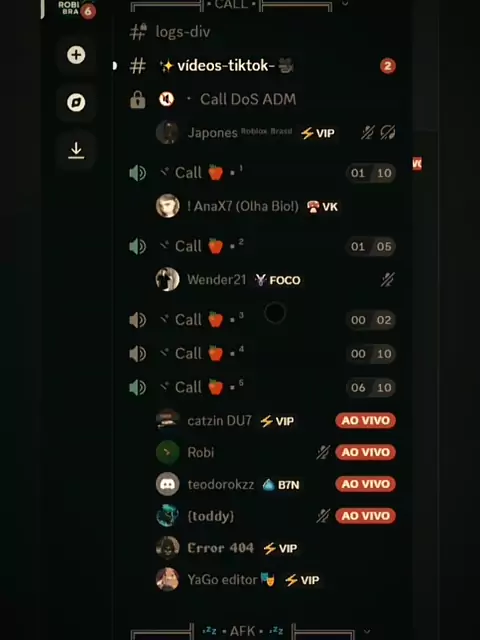The width and height of the screenshot is (480, 640).
Task: Click the Add a Server plus icon
Action: (76, 55)
